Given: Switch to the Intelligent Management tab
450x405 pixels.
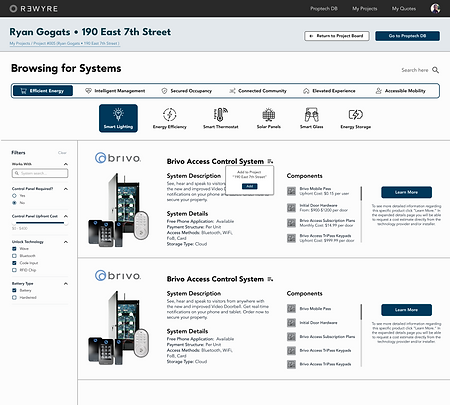Looking at the screenshot, I should point(115,91).
